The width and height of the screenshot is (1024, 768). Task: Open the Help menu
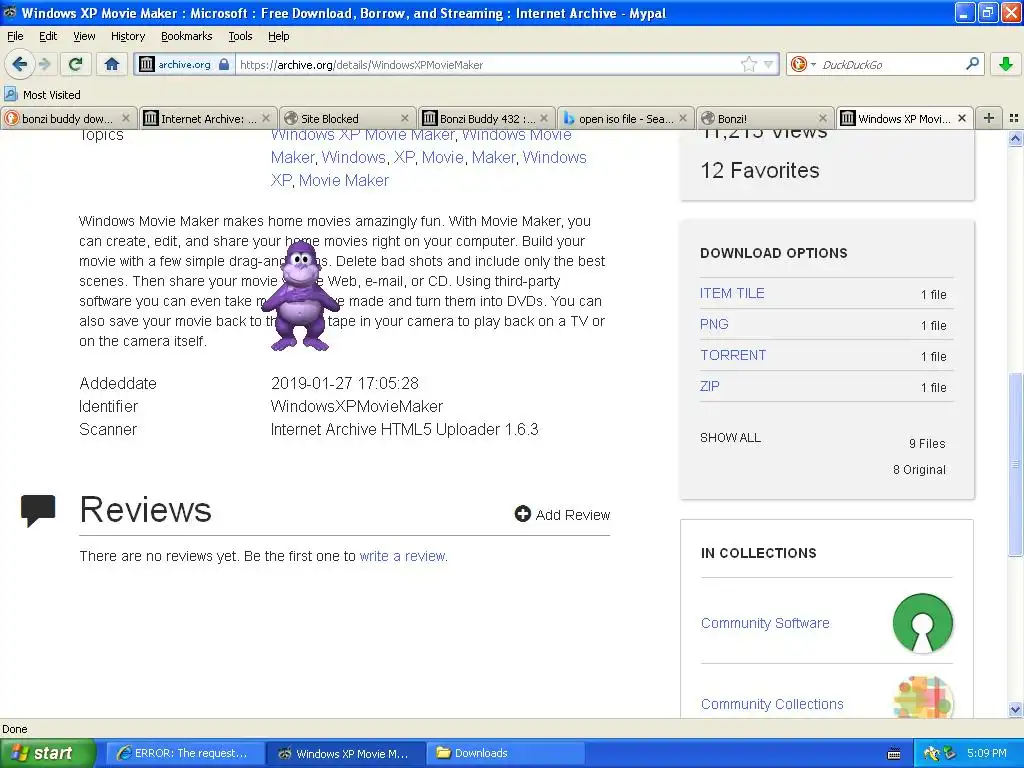point(278,36)
